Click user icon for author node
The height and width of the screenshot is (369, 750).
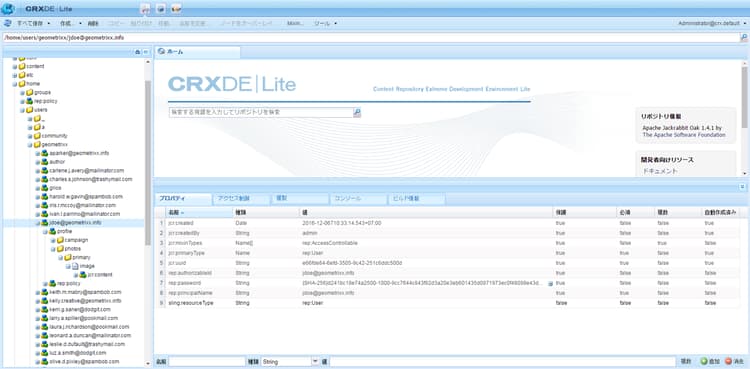(x=44, y=162)
